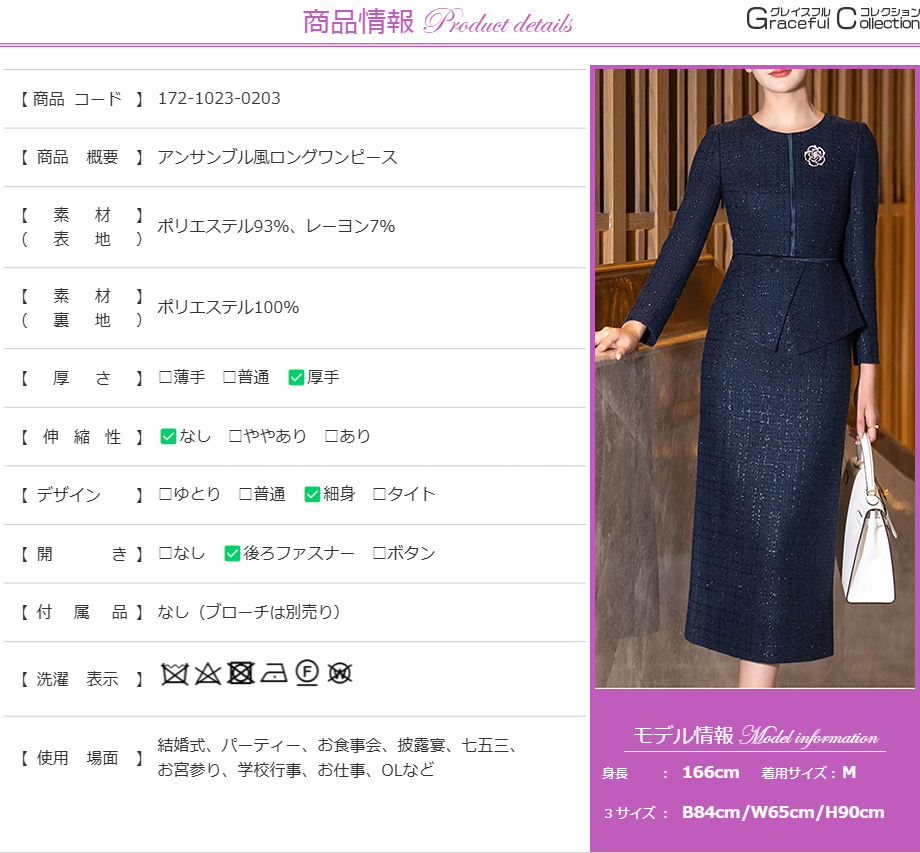Check the ややあり stretch option

(x=235, y=436)
